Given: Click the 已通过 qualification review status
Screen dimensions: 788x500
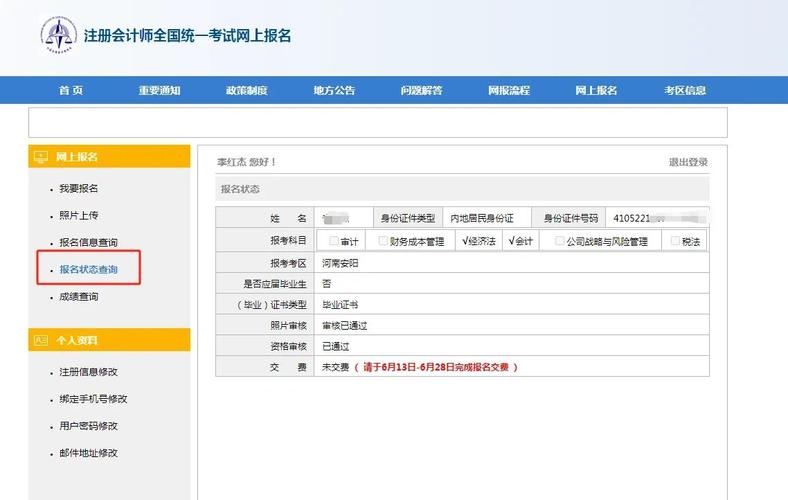Looking at the screenshot, I should 336,347.
